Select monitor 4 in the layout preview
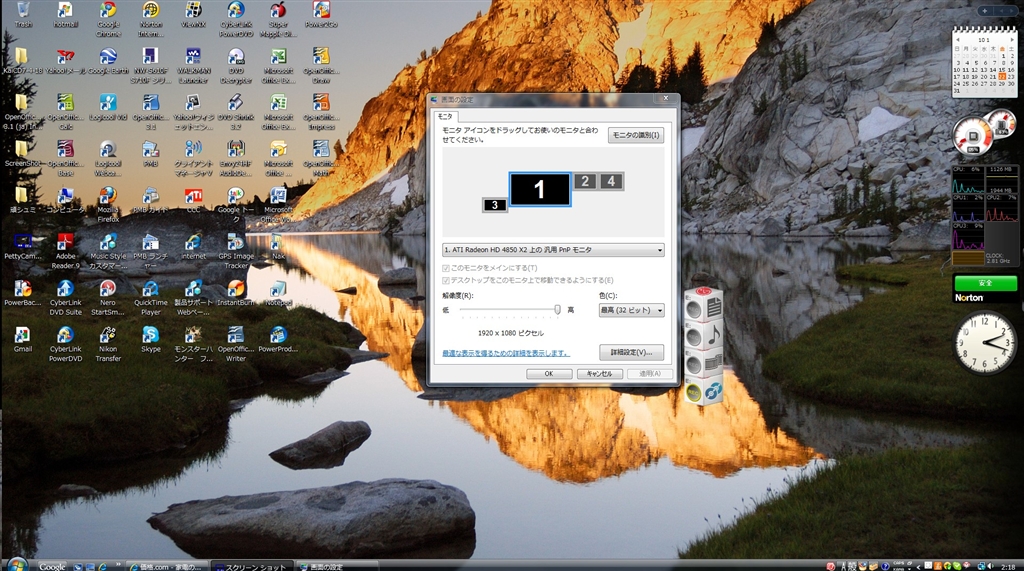This screenshot has width=1024, height=571. pos(611,182)
